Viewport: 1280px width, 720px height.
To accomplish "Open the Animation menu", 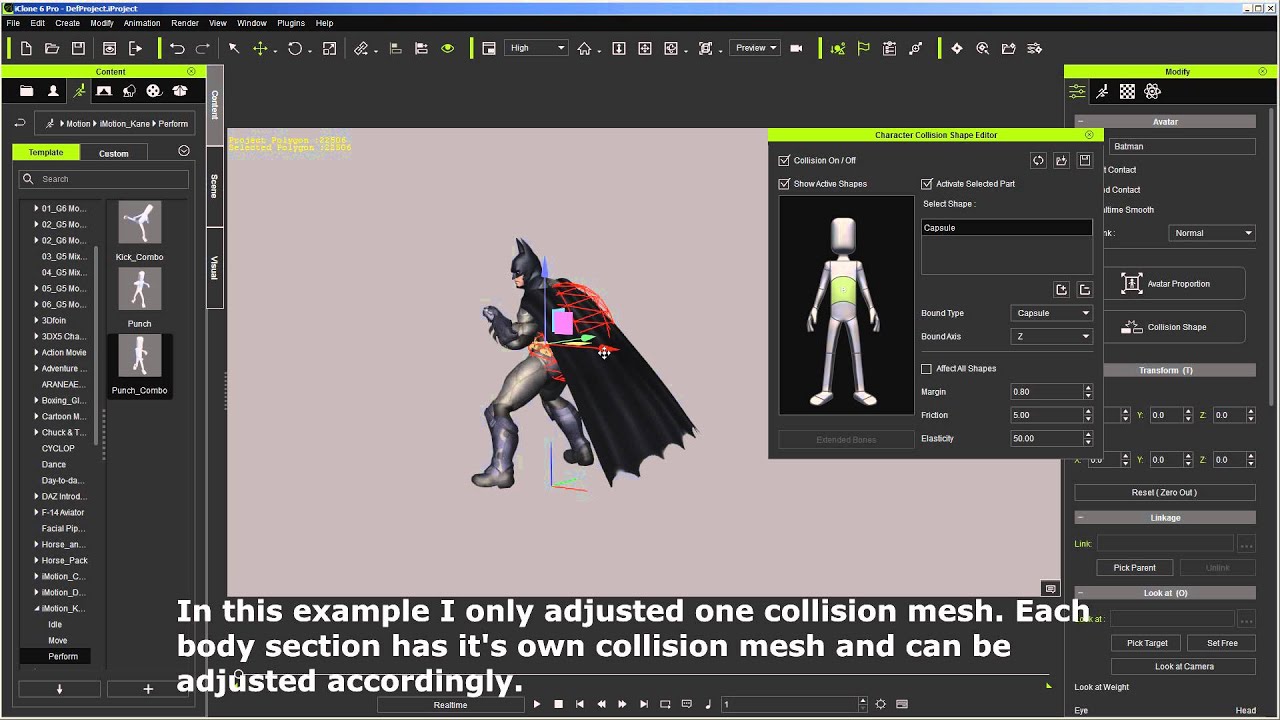I will pos(141,23).
